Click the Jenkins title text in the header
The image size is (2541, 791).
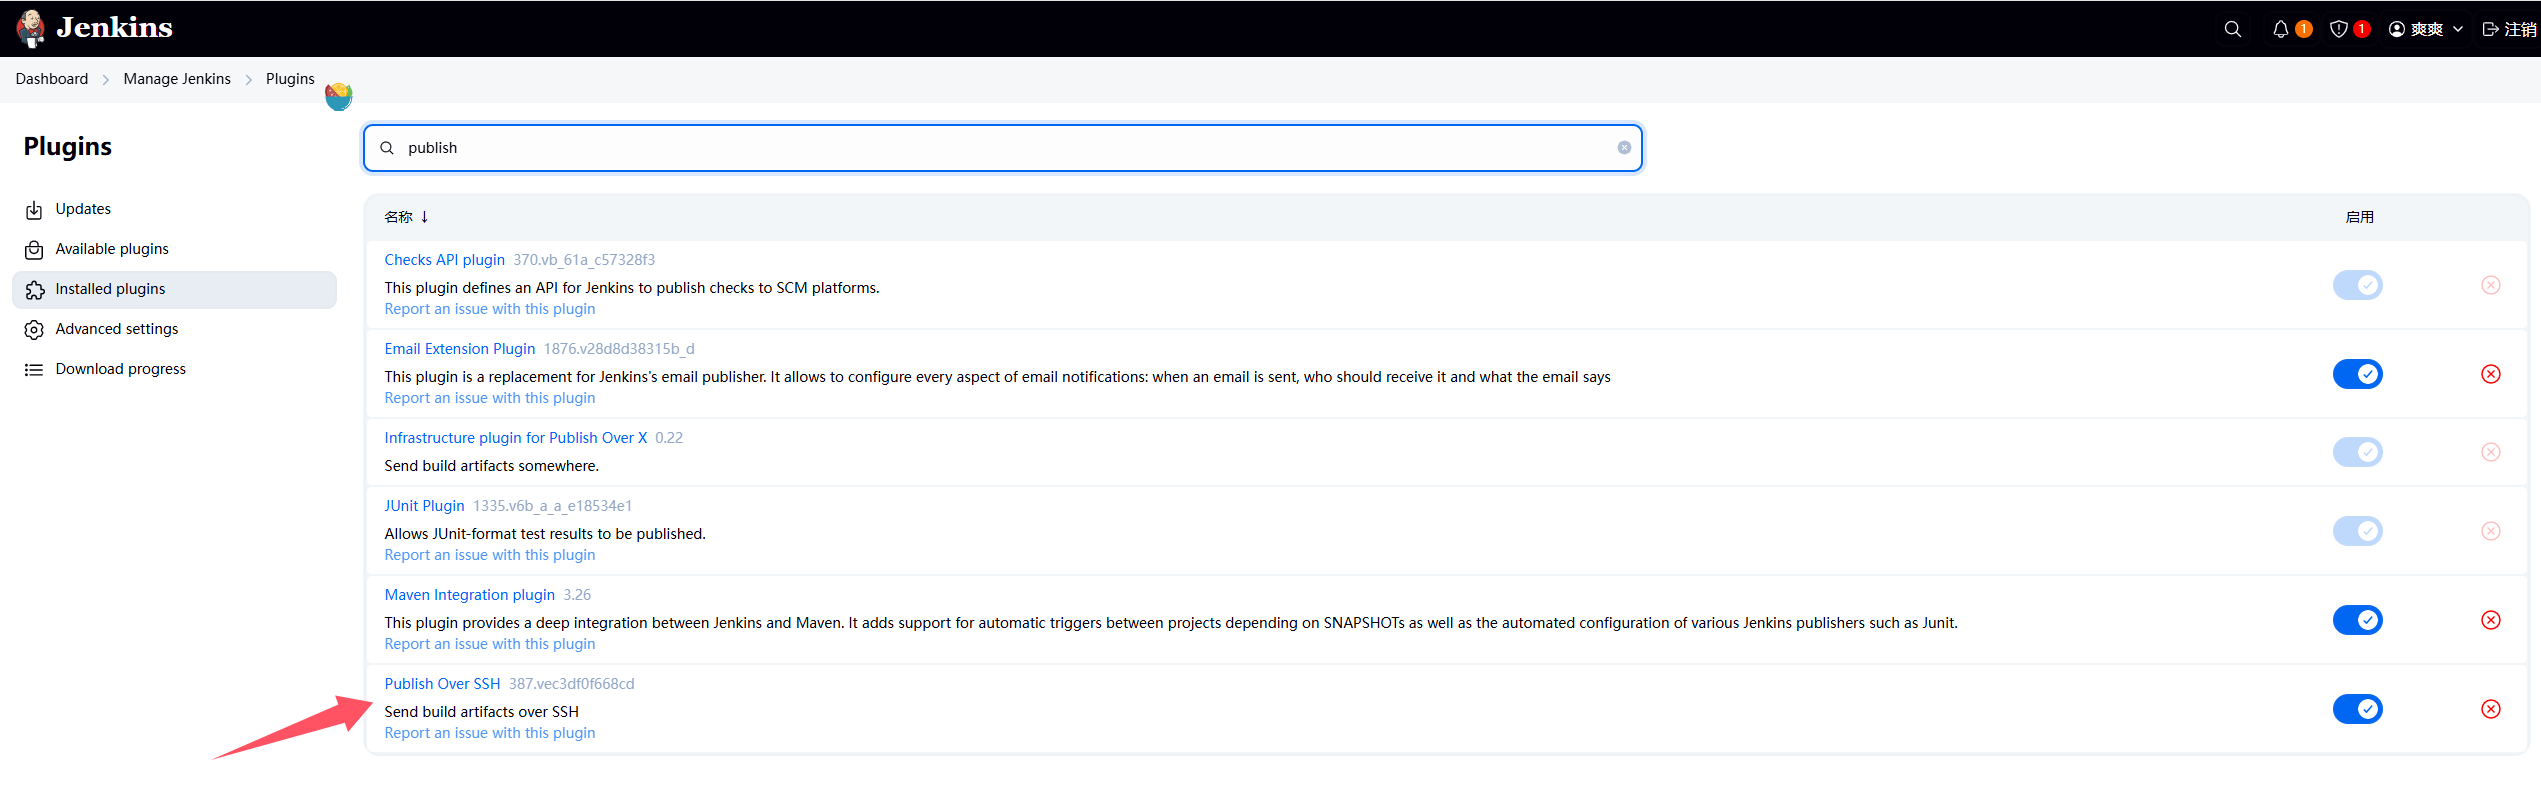coord(114,28)
